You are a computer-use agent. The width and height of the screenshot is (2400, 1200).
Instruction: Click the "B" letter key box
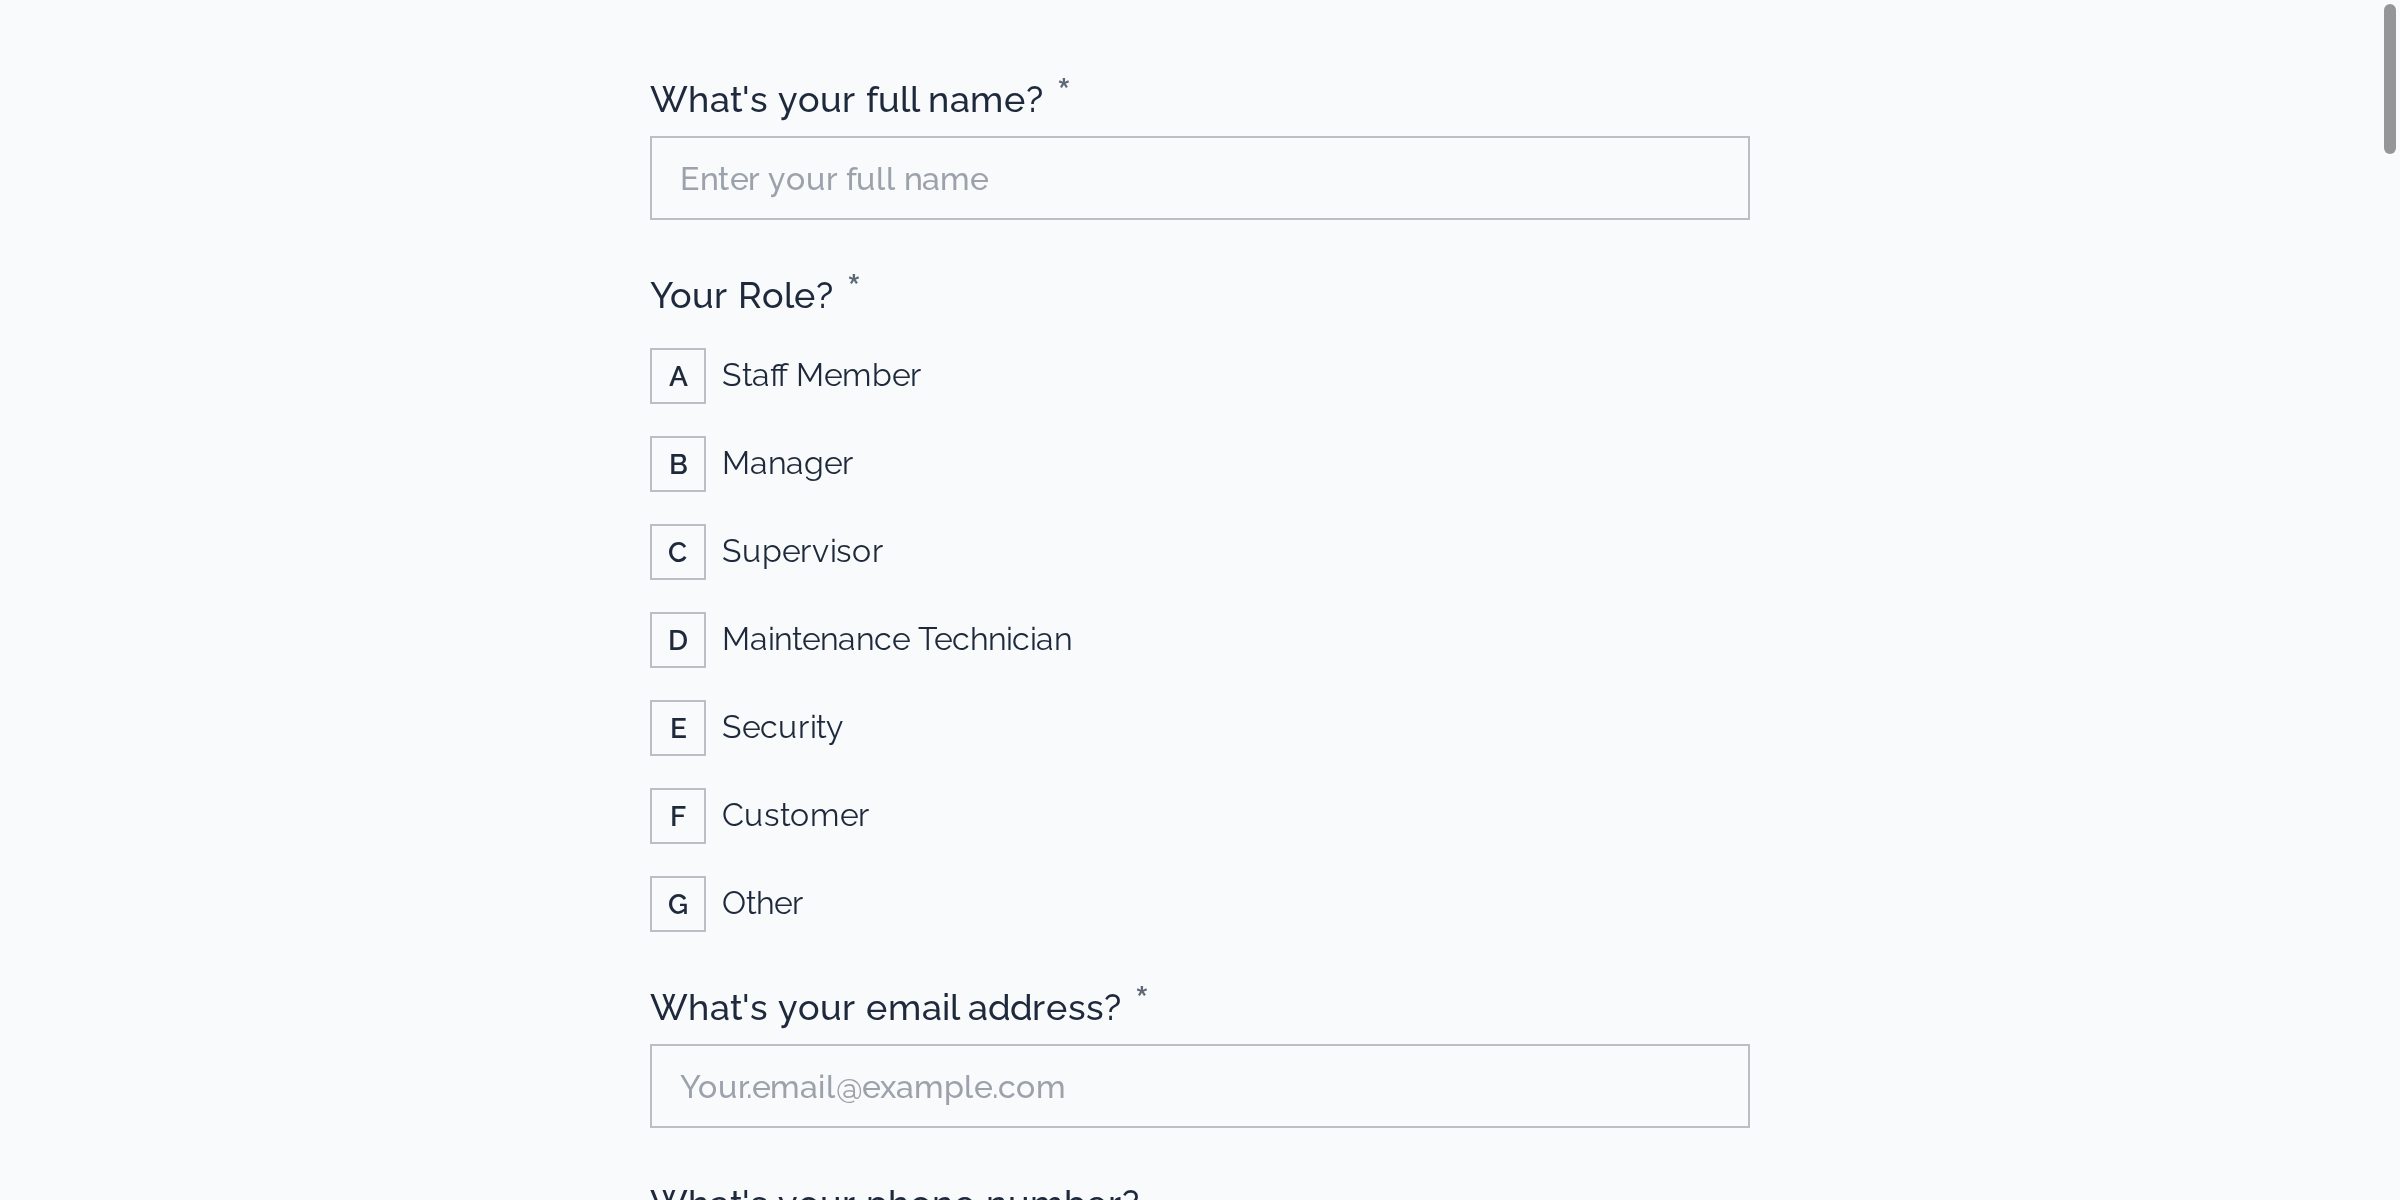coord(678,464)
